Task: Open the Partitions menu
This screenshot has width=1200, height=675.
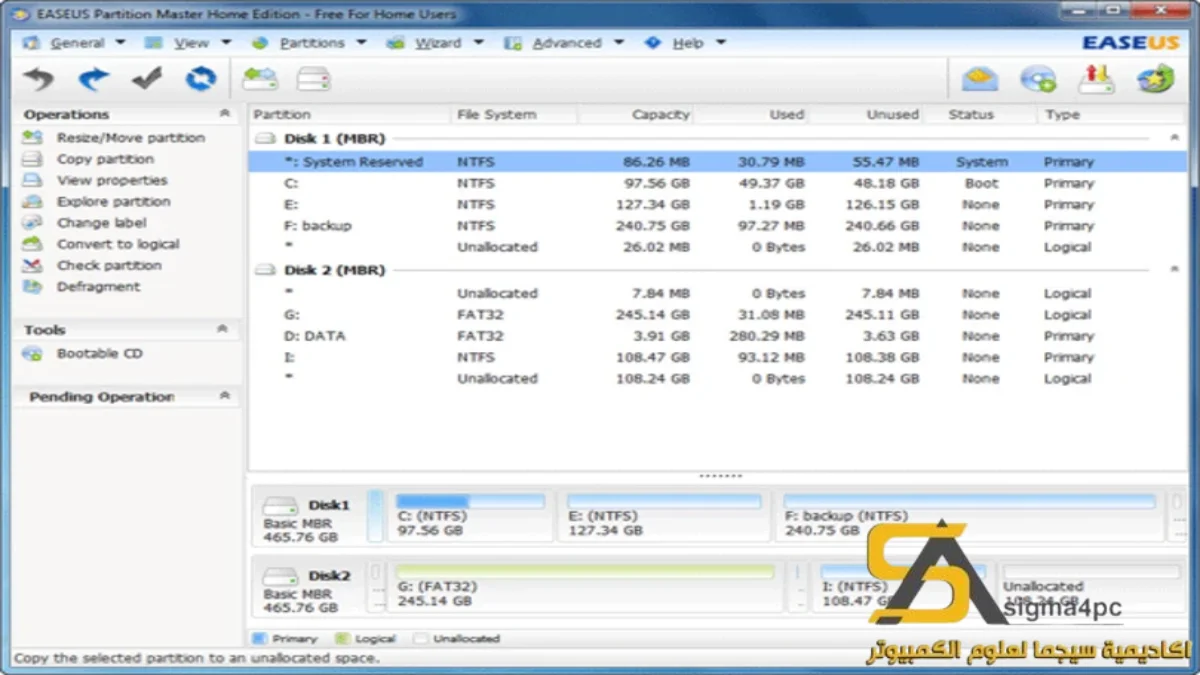Action: tap(310, 43)
